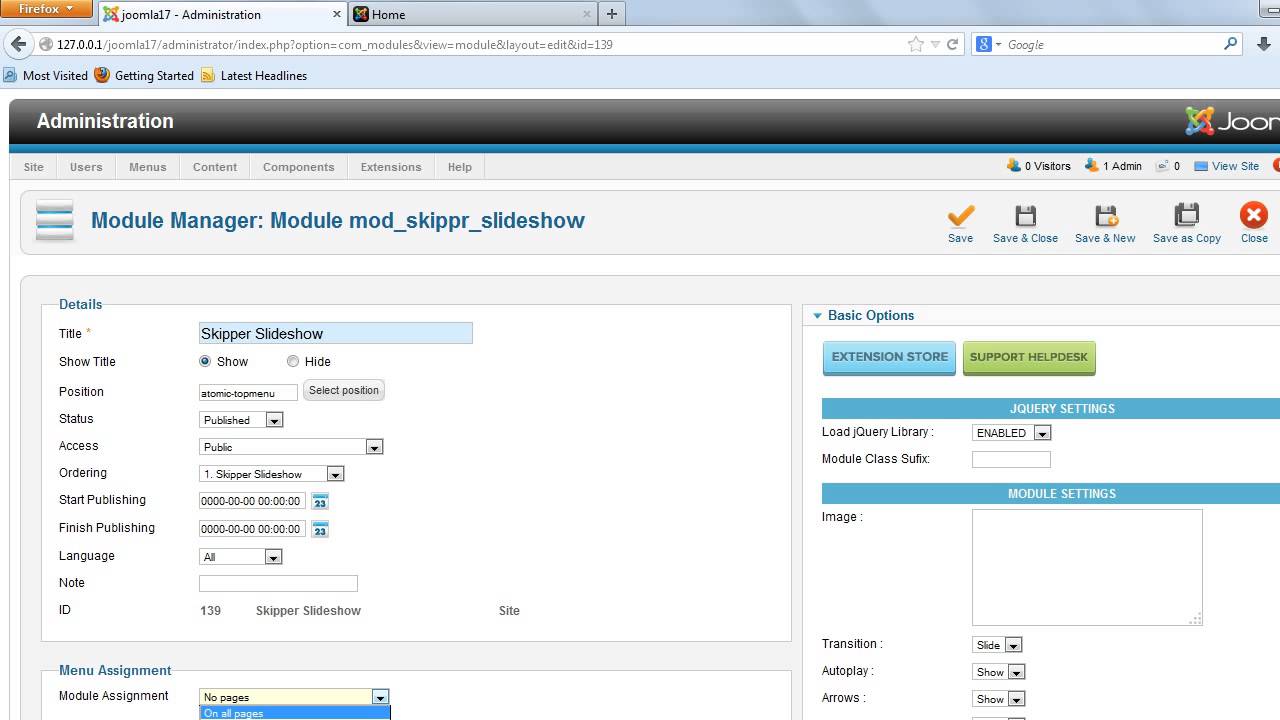Close the Home browser tab
The width and height of the screenshot is (1280, 720).
coord(586,14)
